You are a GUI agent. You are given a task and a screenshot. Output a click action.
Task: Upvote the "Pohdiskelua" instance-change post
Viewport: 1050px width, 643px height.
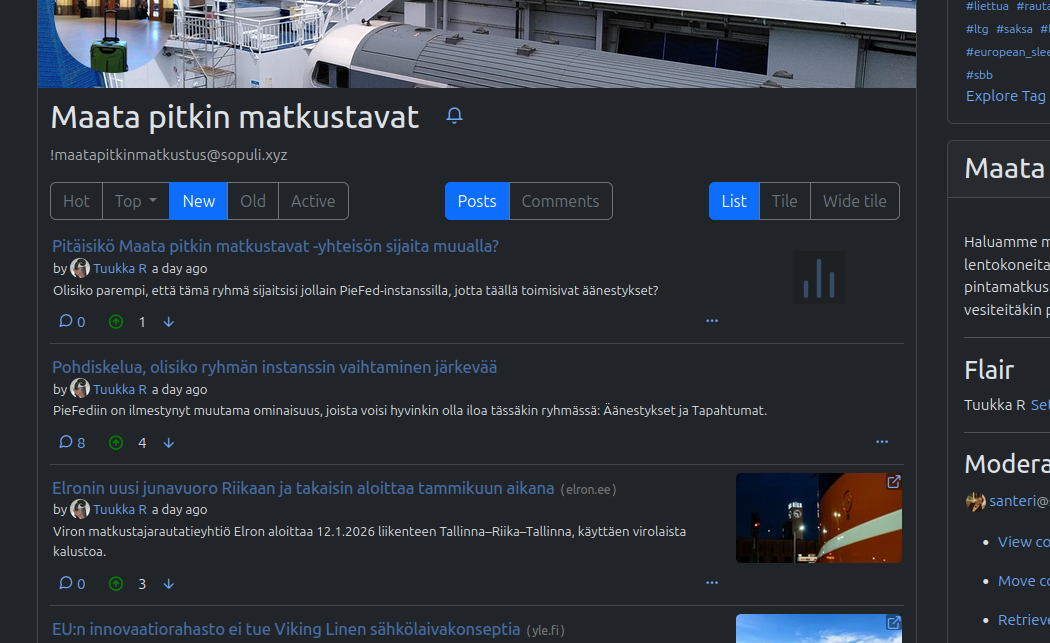click(115, 442)
